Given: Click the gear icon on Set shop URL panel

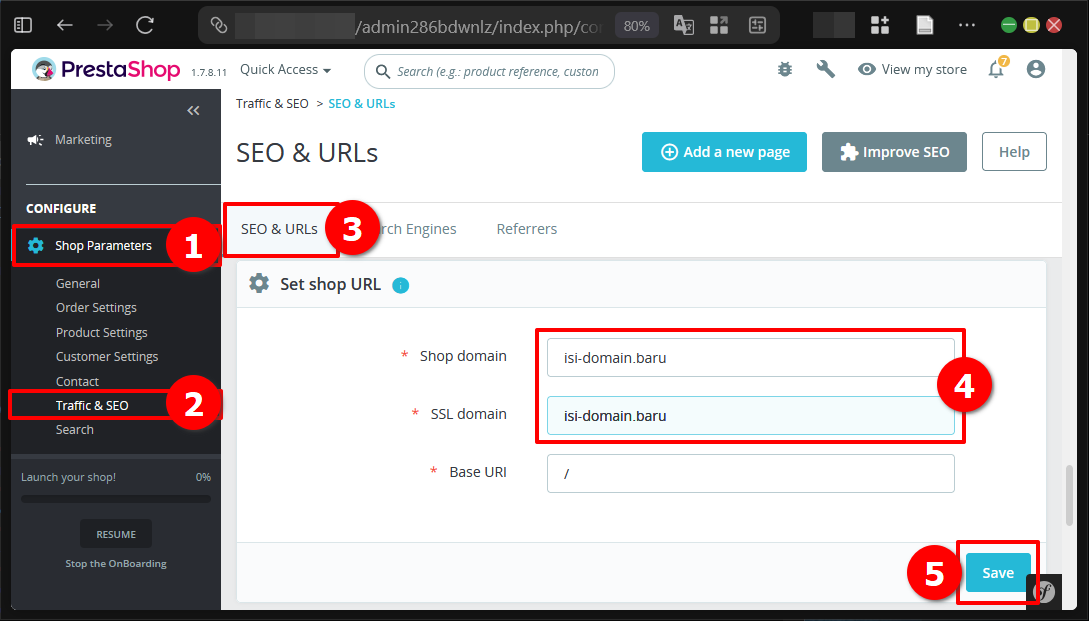Looking at the screenshot, I should (x=259, y=284).
